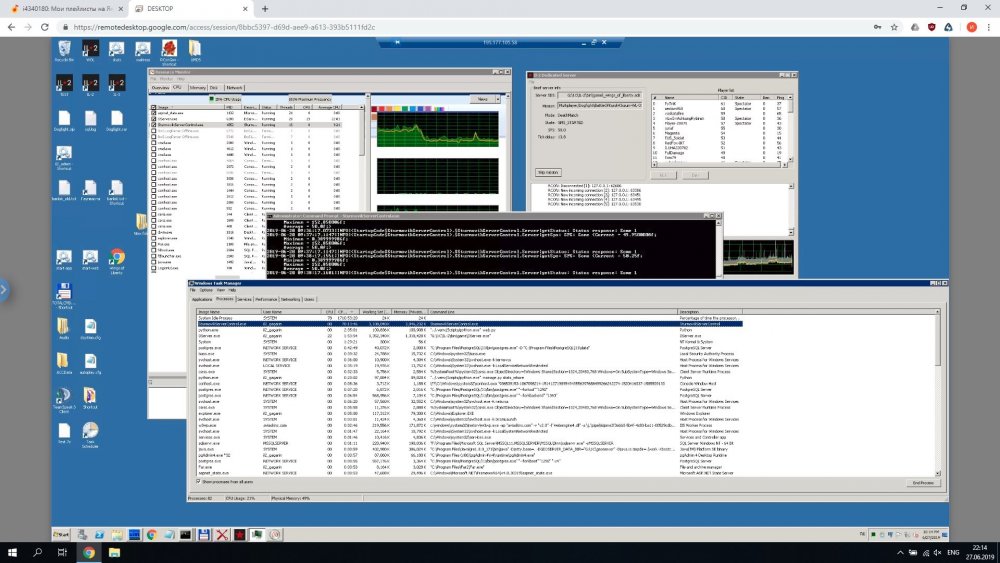1000x563 pixels.
Task: Sort Task Manager by Description column
Action: tap(710, 312)
